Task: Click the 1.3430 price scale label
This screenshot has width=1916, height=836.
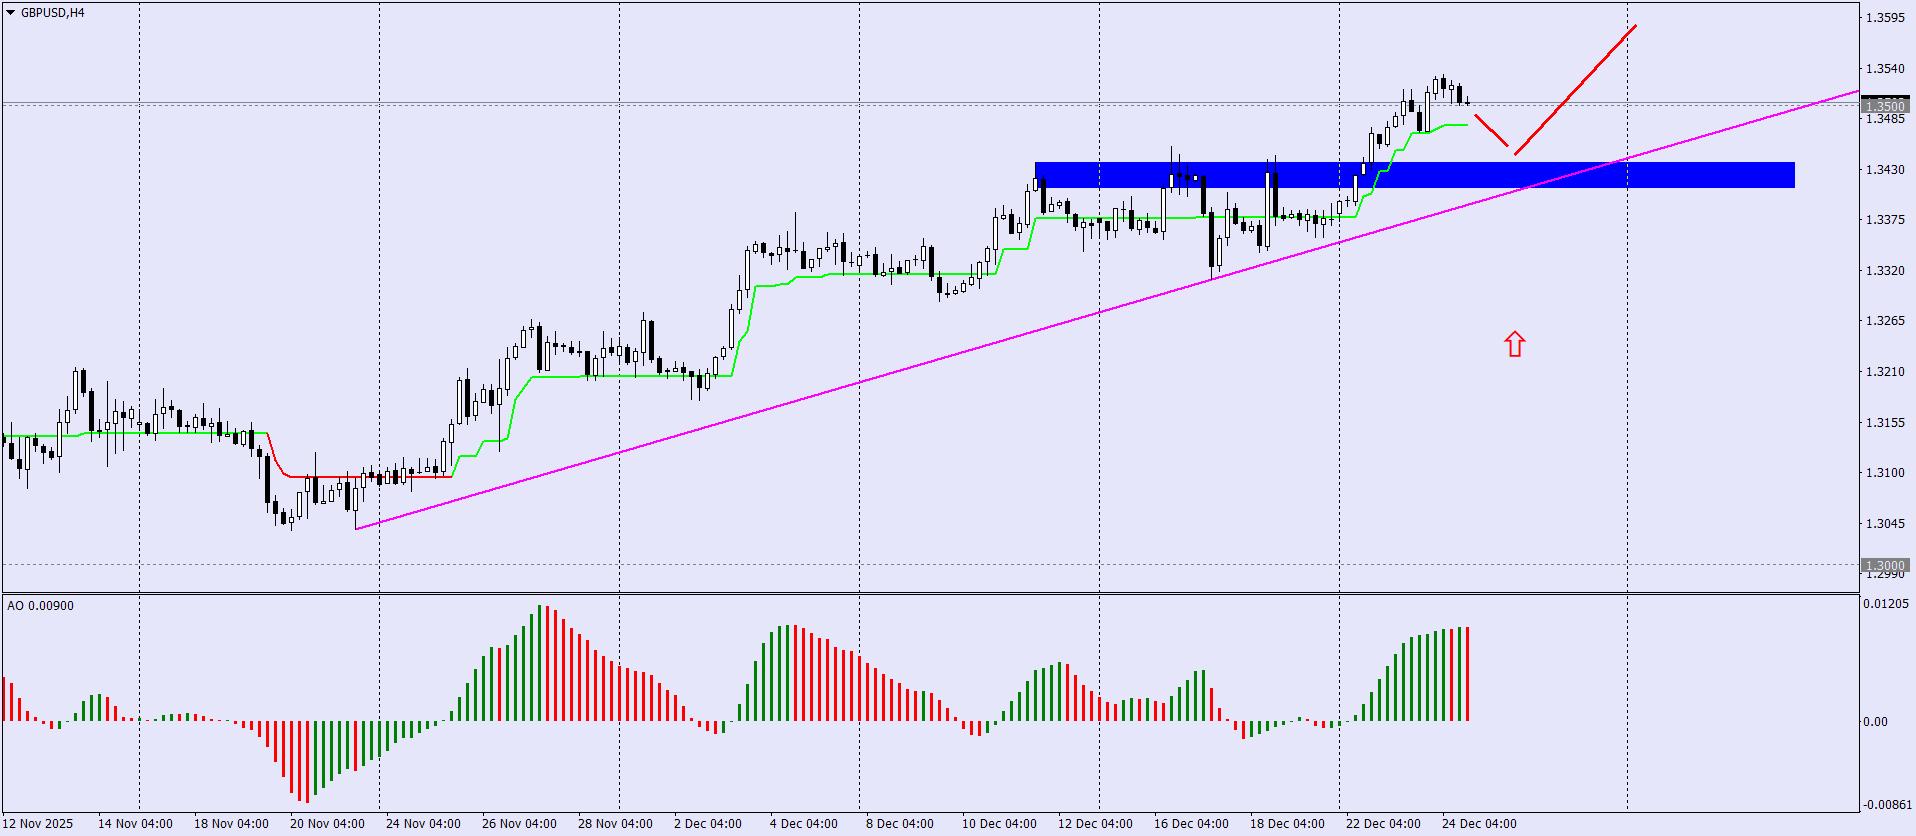Action: click(x=1885, y=169)
